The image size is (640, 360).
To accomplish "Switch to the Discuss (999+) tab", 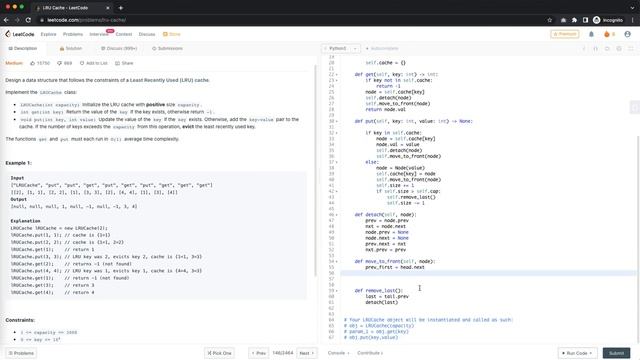I will point(119,49).
